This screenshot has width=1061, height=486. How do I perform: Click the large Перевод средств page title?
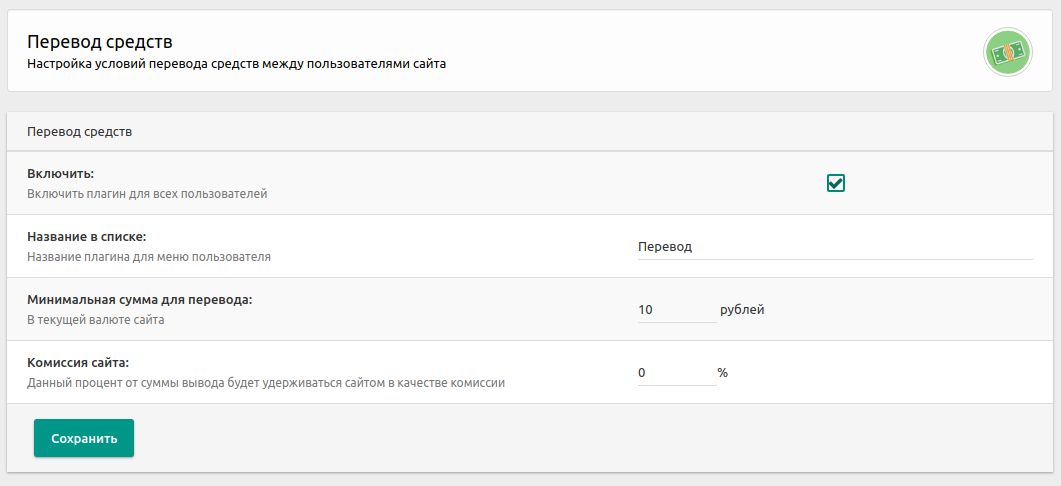point(100,42)
